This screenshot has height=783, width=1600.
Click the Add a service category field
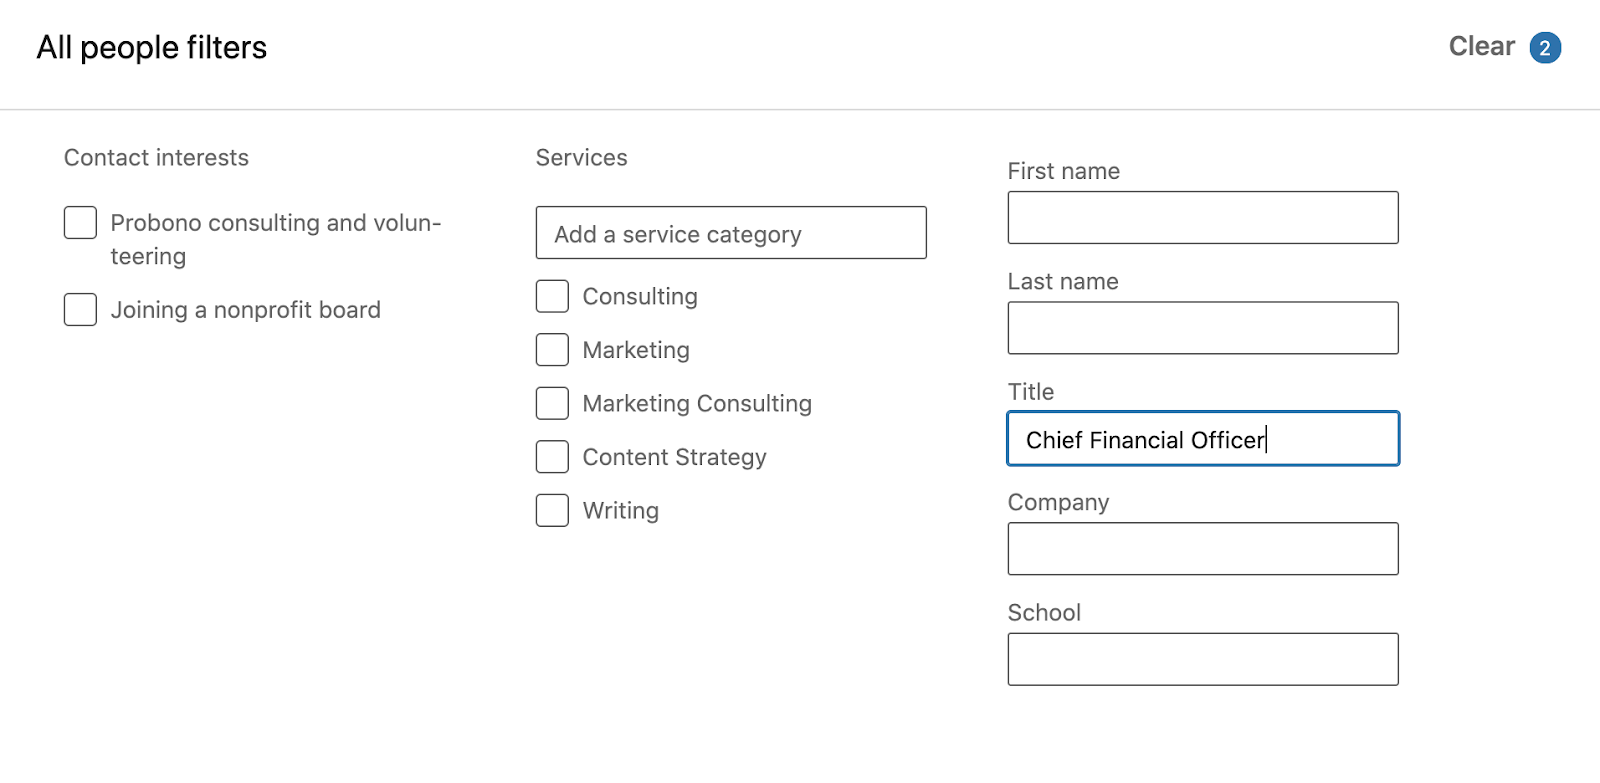pyautogui.click(x=731, y=233)
